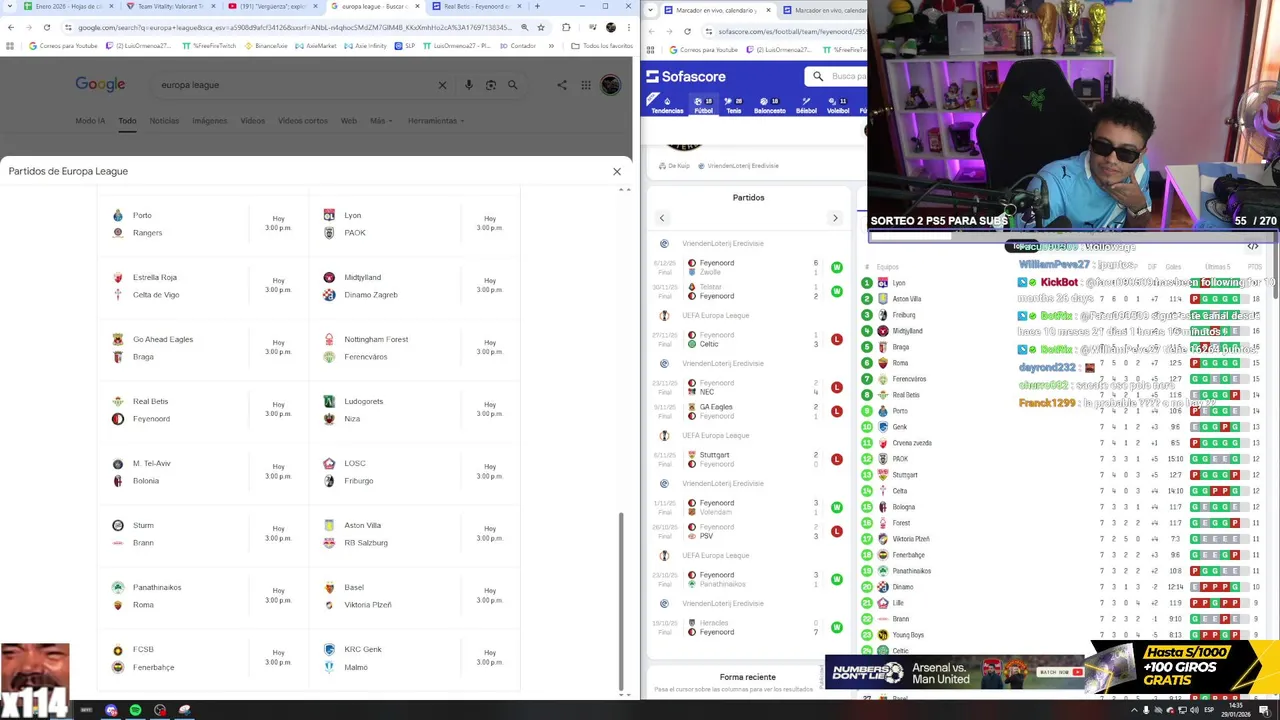Select Sofascore Fútbol sport
The image size is (1280, 720).
(704, 105)
